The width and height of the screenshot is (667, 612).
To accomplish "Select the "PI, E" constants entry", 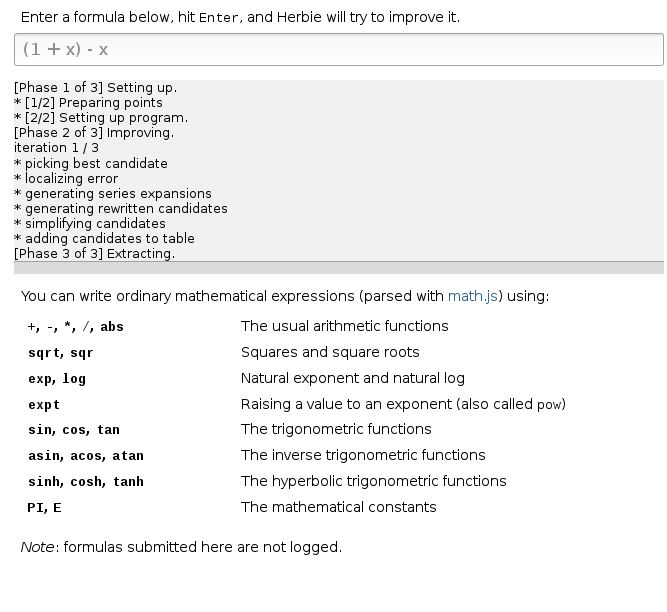I will pyautogui.click(x=44, y=508).
